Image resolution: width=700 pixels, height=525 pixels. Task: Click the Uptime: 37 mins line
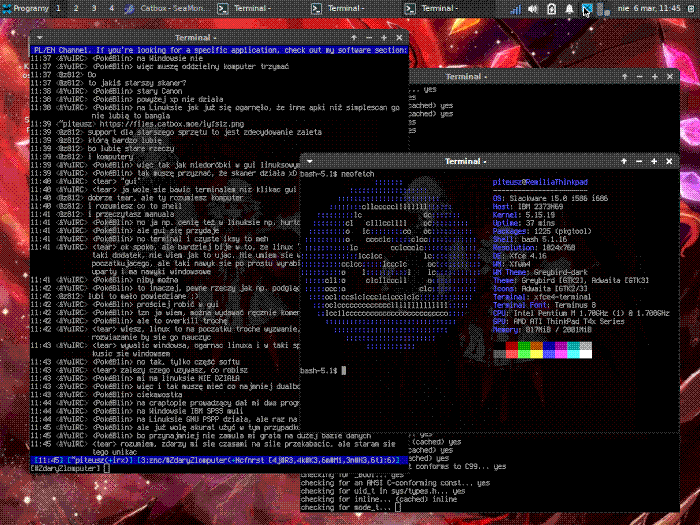coord(524,223)
